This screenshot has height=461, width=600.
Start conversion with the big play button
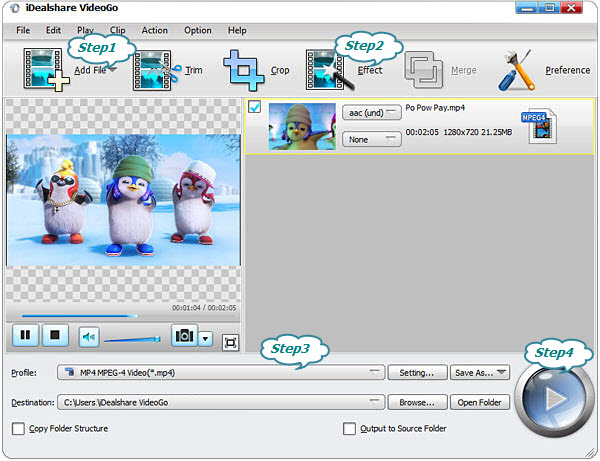553,399
